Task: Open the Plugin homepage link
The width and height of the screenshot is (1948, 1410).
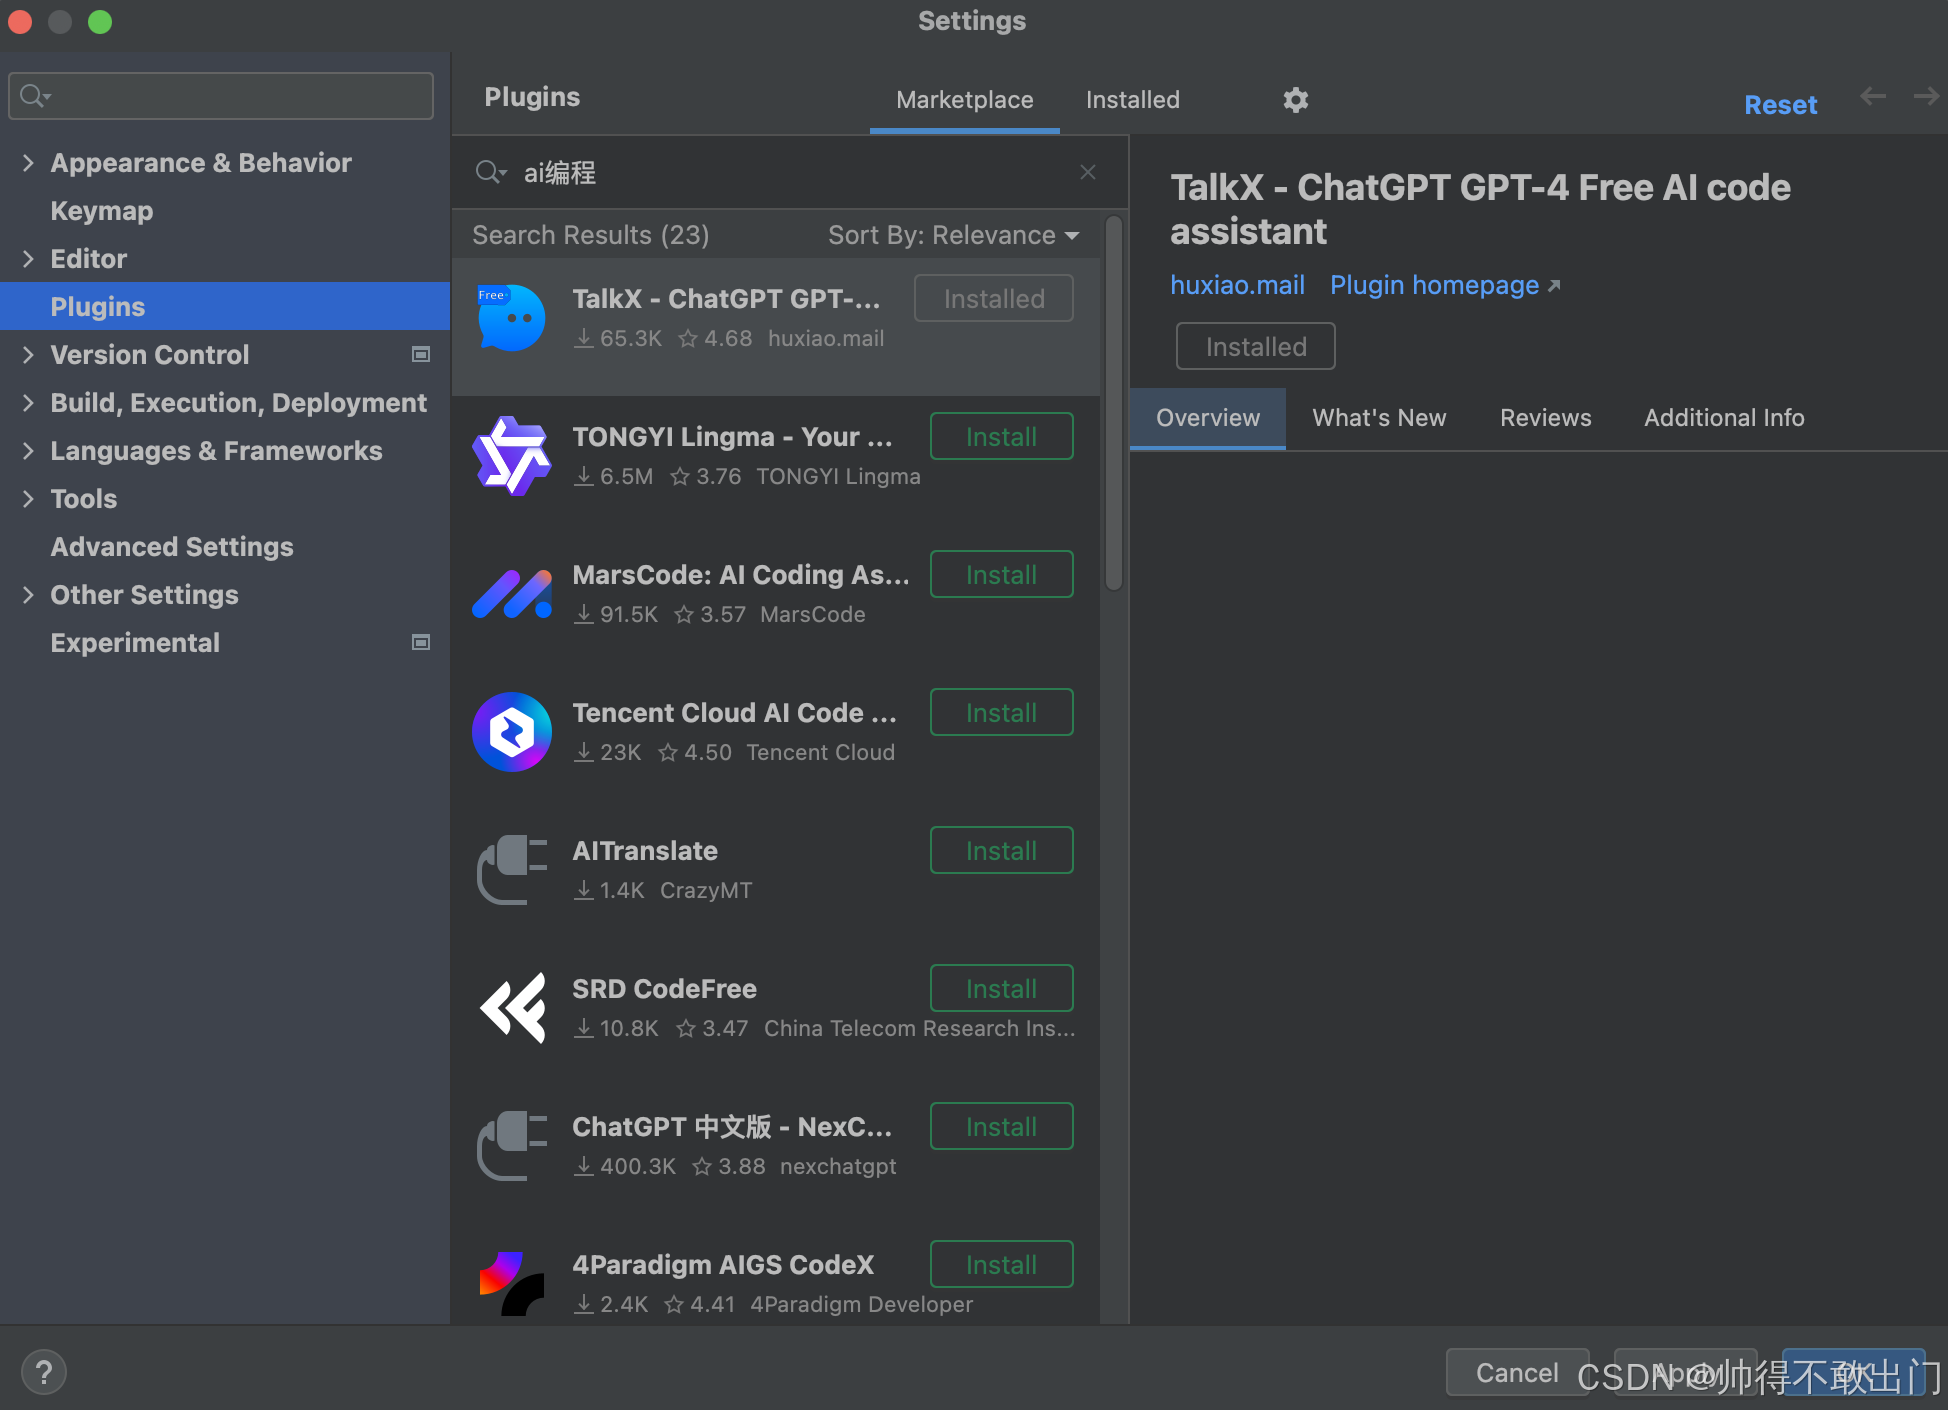Action: point(1444,285)
